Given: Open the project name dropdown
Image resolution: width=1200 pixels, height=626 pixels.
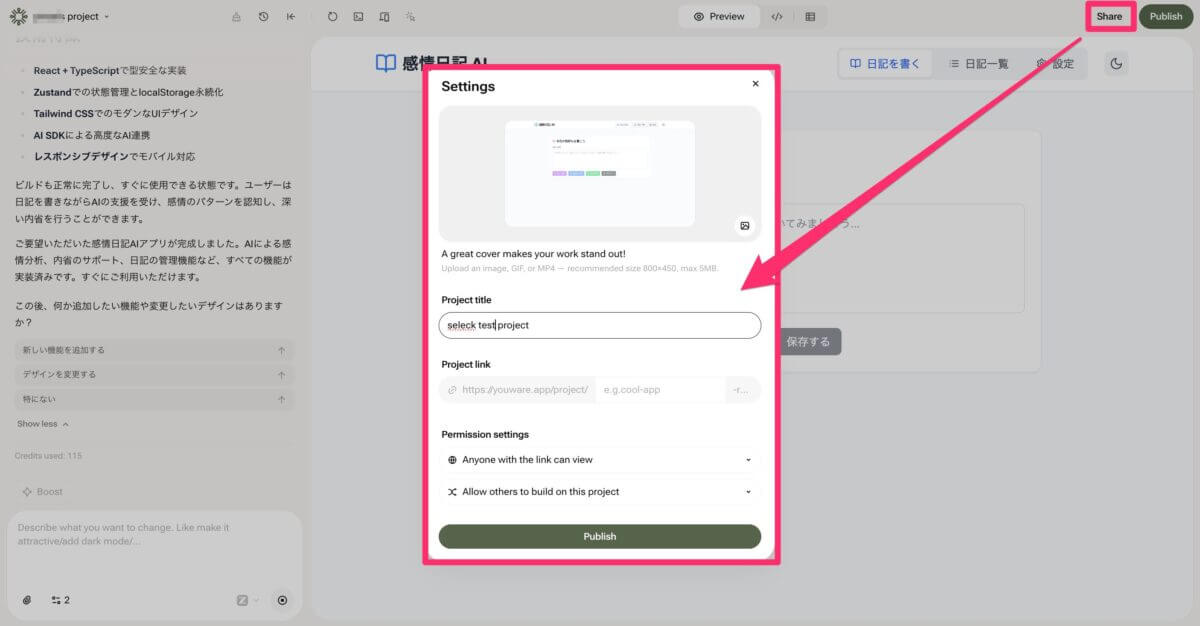Looking at the screenshot, I should pyautogui.click(x=72, y=17).
